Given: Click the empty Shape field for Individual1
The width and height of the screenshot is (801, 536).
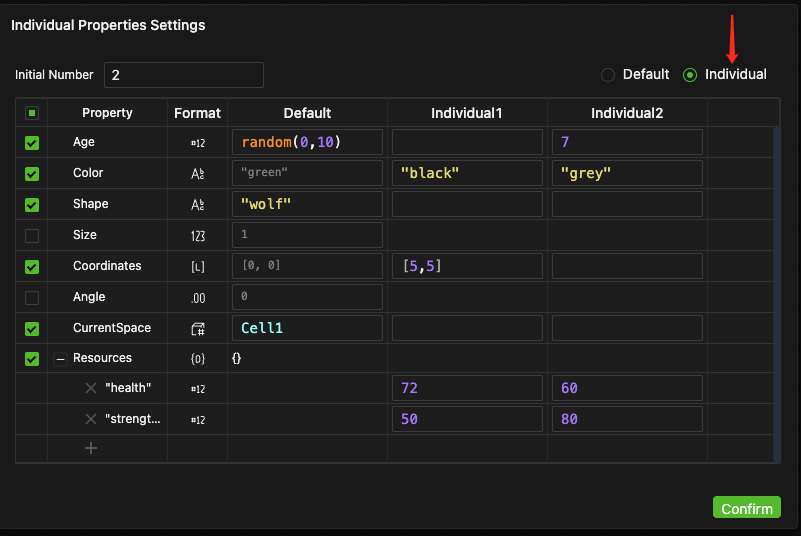Looking at the screenshot, I should click(467, 204).
